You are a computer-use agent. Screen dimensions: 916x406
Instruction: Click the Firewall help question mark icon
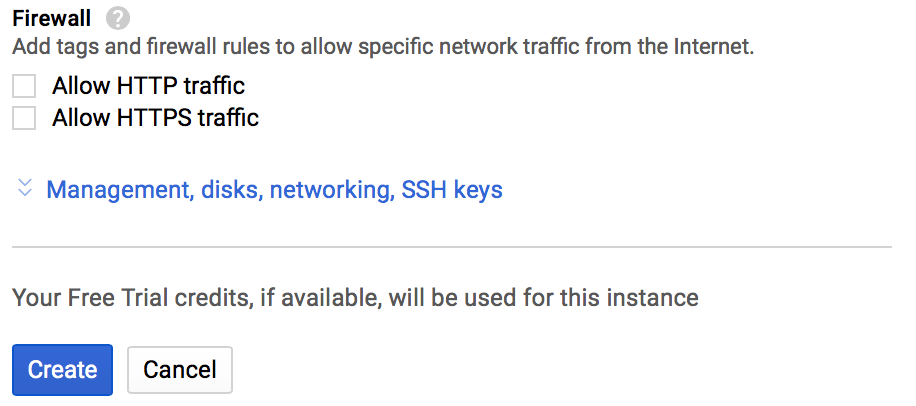pos(118,18)
